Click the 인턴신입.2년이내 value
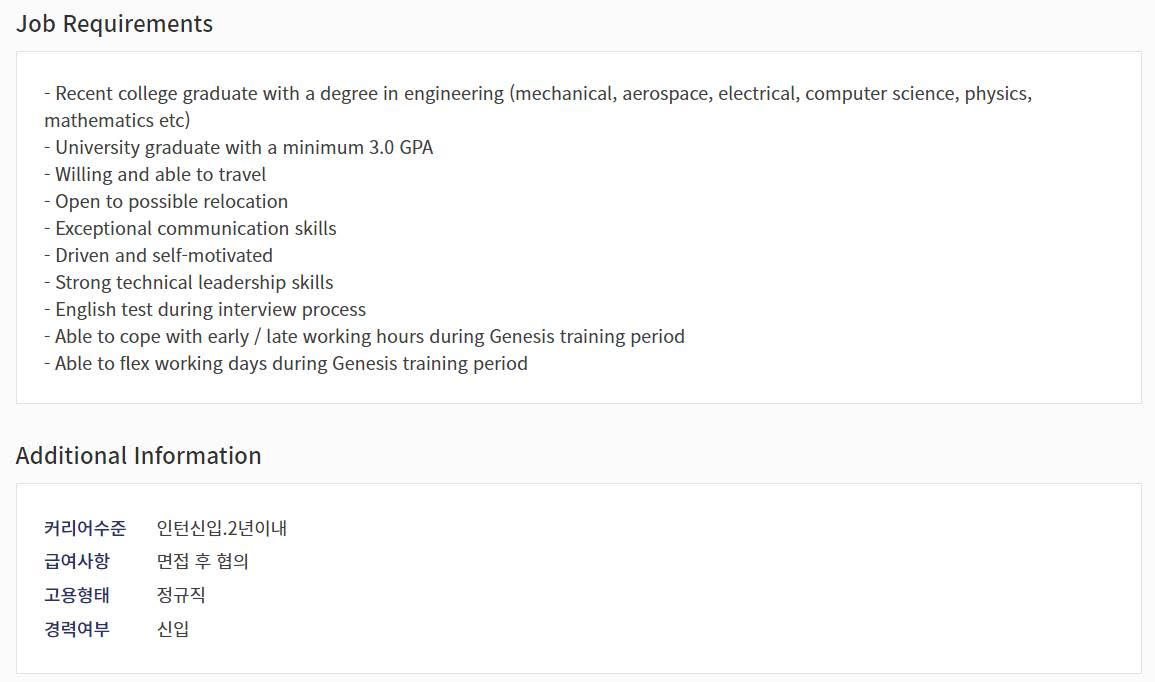This screenshot has height=682, width=1155. point(222,528)
